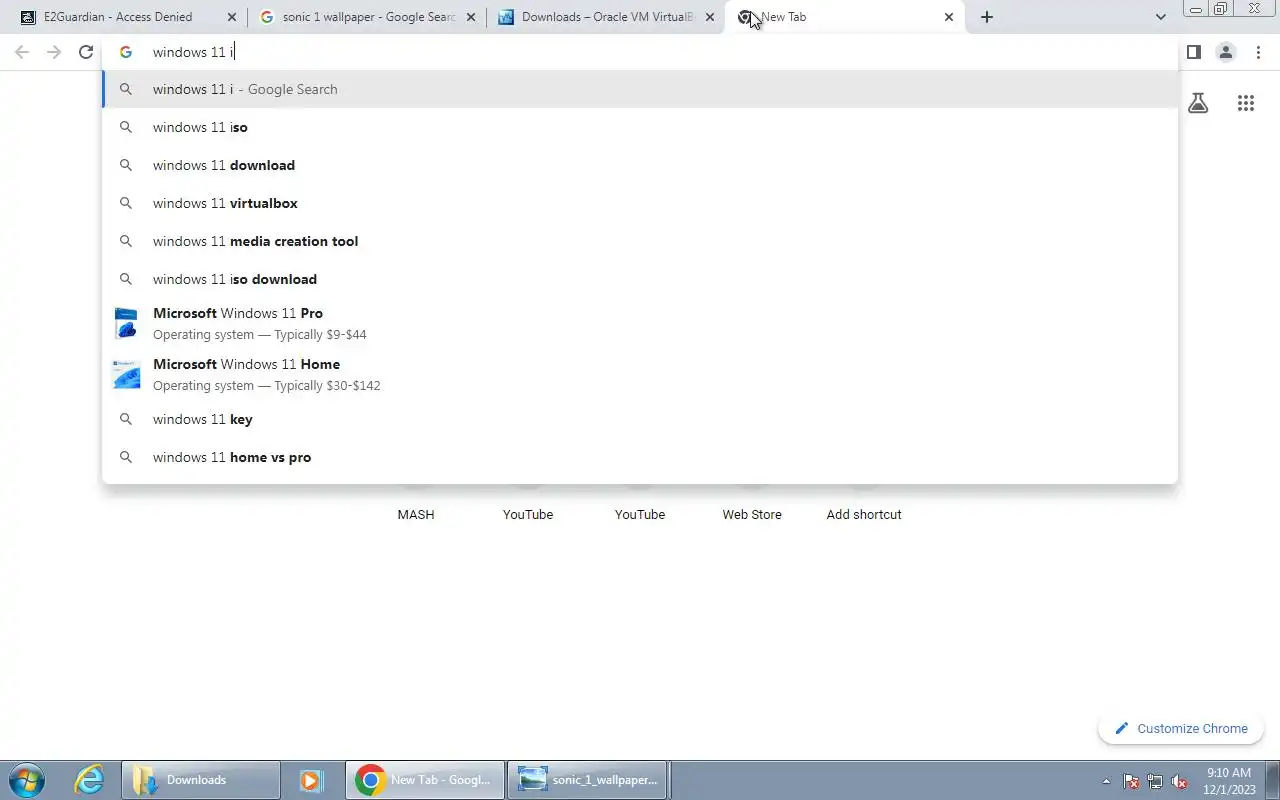Screen dimensions: 1280x800
Task: Click the Customize Chrome button
Action: (1181, 728)
